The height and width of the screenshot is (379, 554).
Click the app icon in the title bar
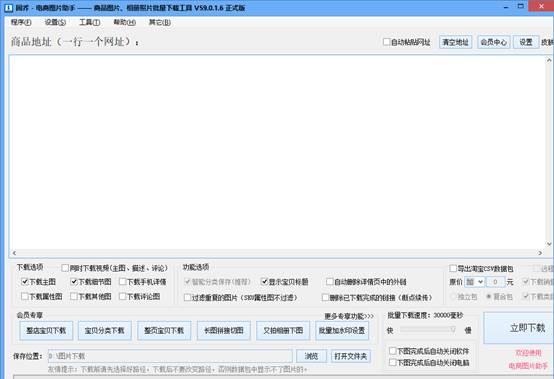pyautogui.click(x=8, y=7)
